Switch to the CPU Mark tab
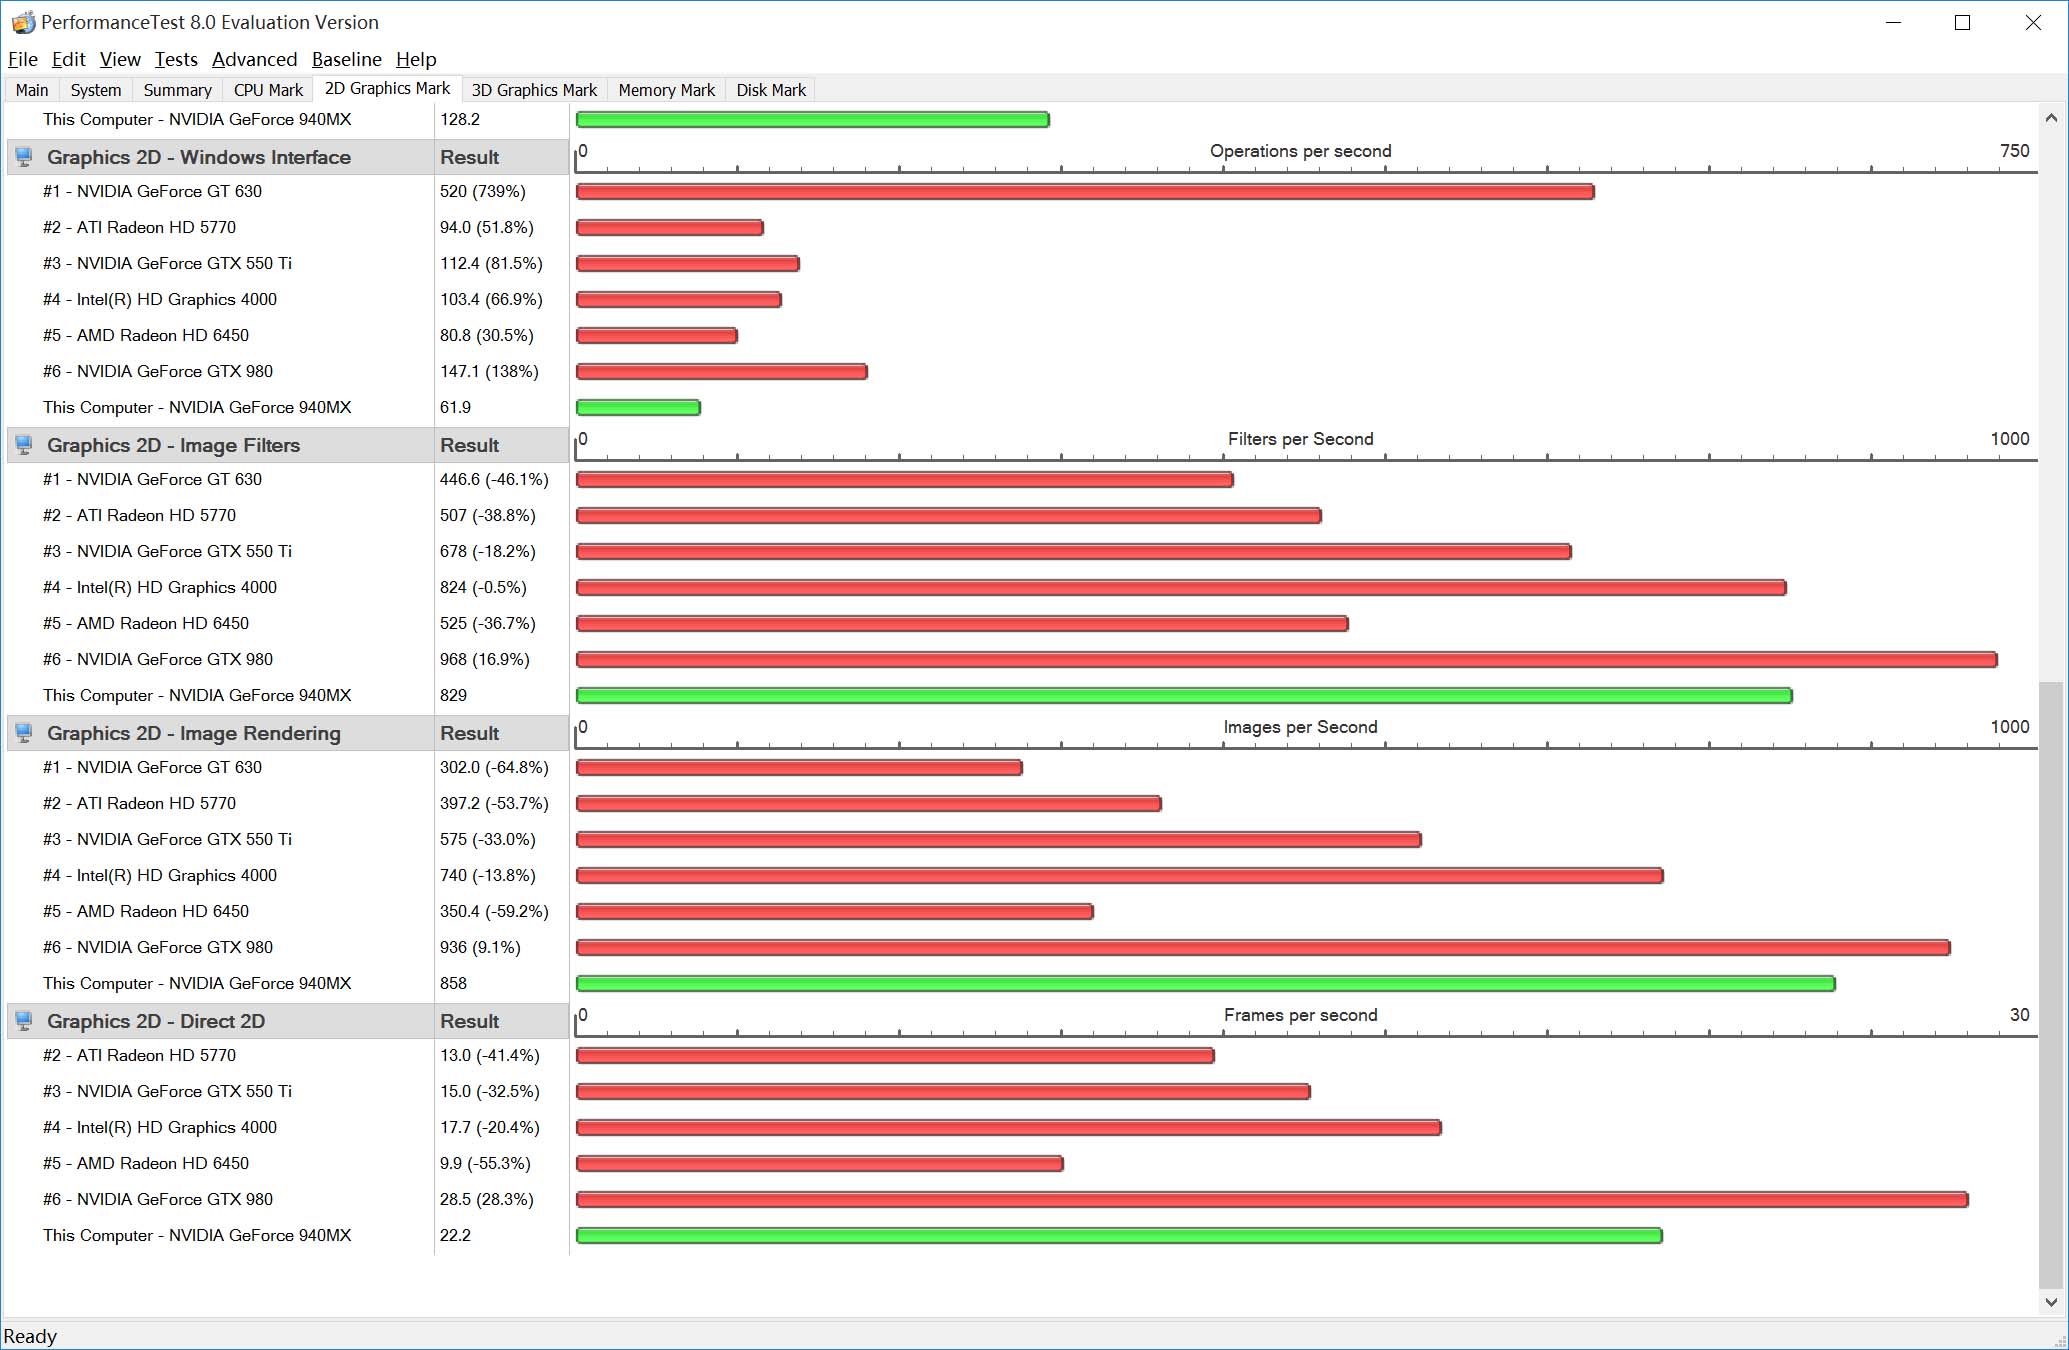Viewport: 2069px width, 1350px height. 268,90
